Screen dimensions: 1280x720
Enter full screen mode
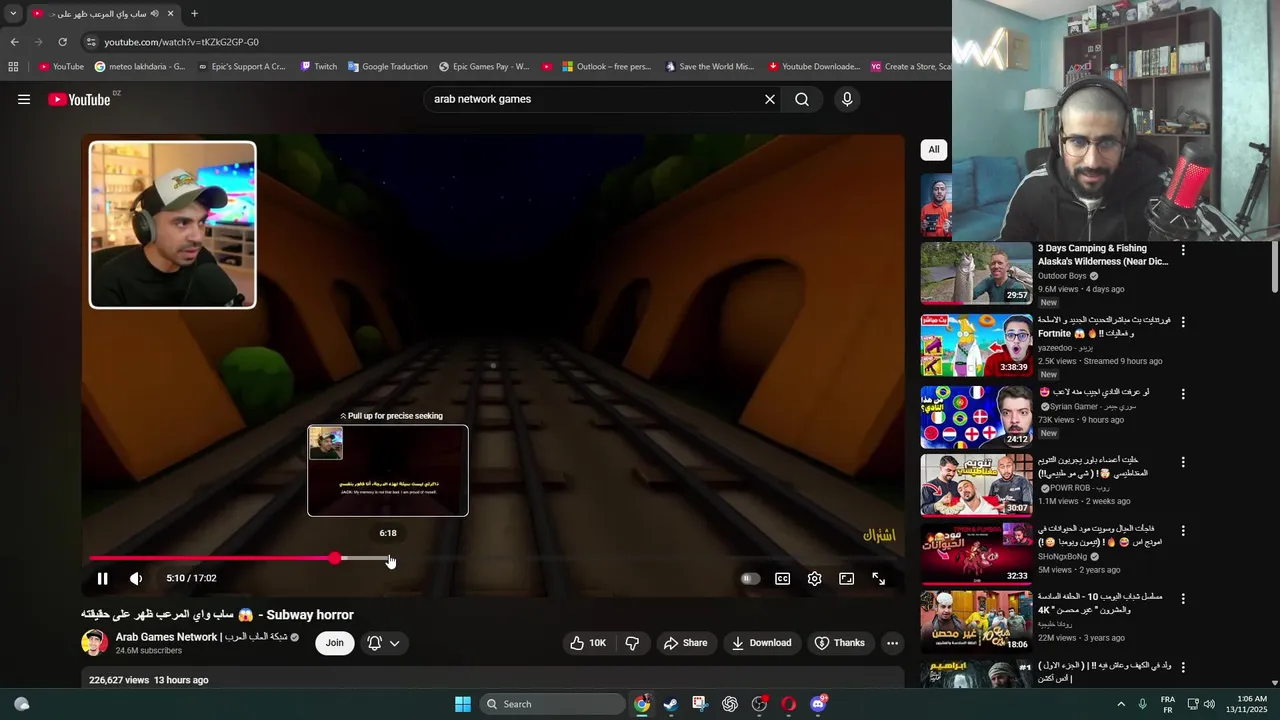879,578
